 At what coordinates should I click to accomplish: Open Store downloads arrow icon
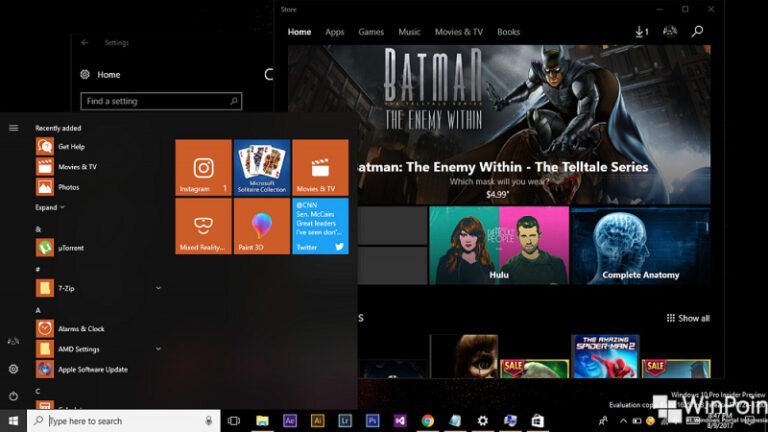point(641,32)
